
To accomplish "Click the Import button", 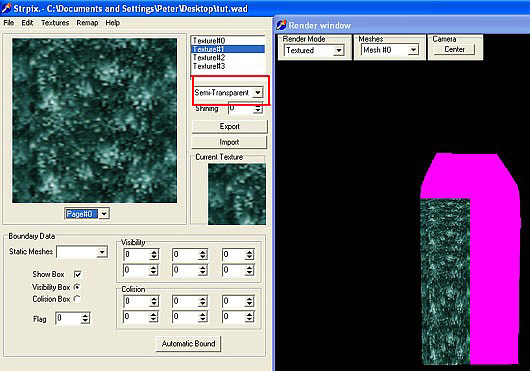I will tap(230, 142).
